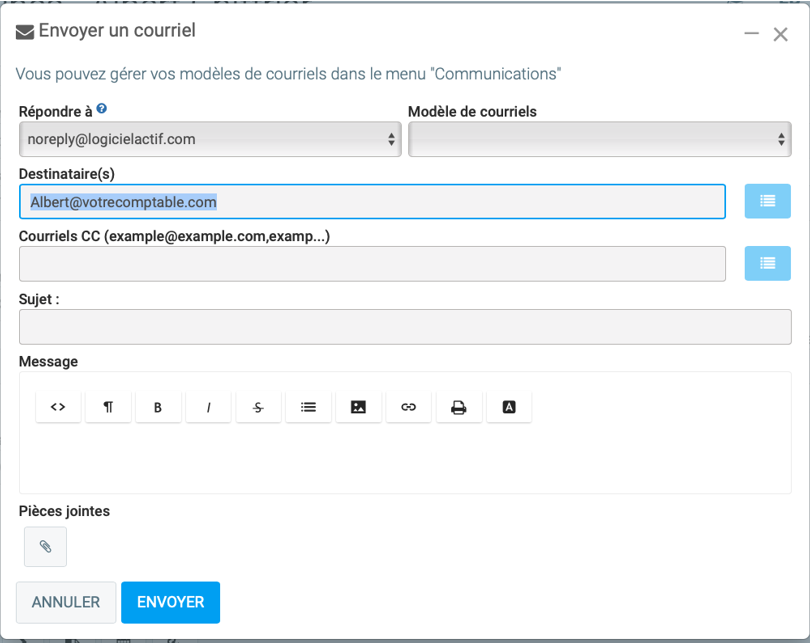The height and width of the screenshot is (643, 810).
Task: Open recipient list beside Destinataire(s) field
Action: (x=767, y=201)
